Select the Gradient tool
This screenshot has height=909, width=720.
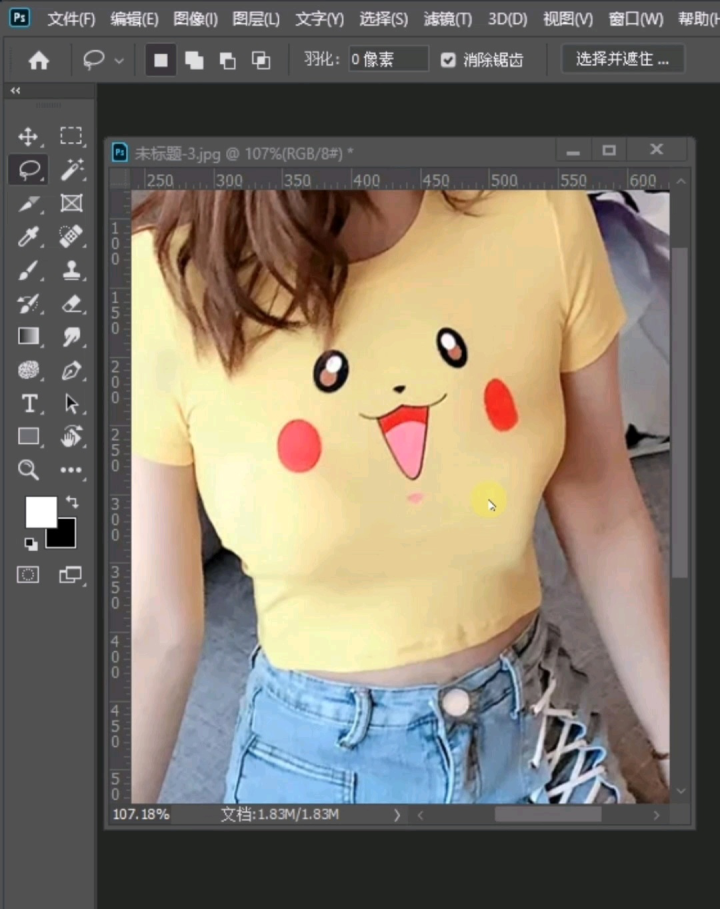pos(28,336)
